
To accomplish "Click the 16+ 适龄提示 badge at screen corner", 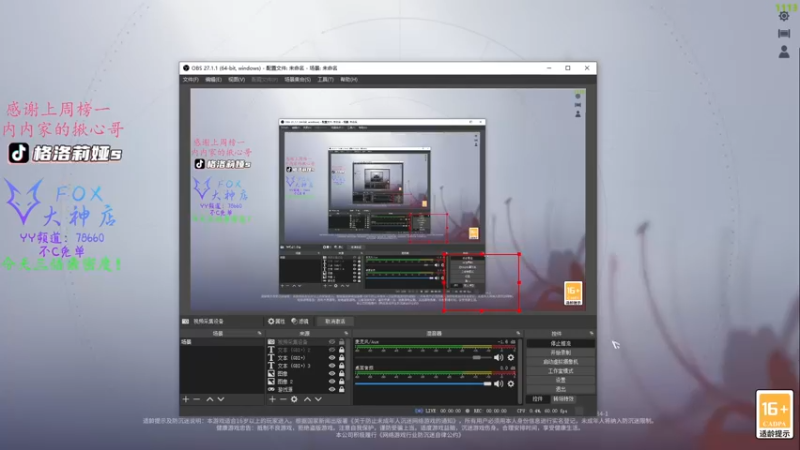I will pos(774,414).
